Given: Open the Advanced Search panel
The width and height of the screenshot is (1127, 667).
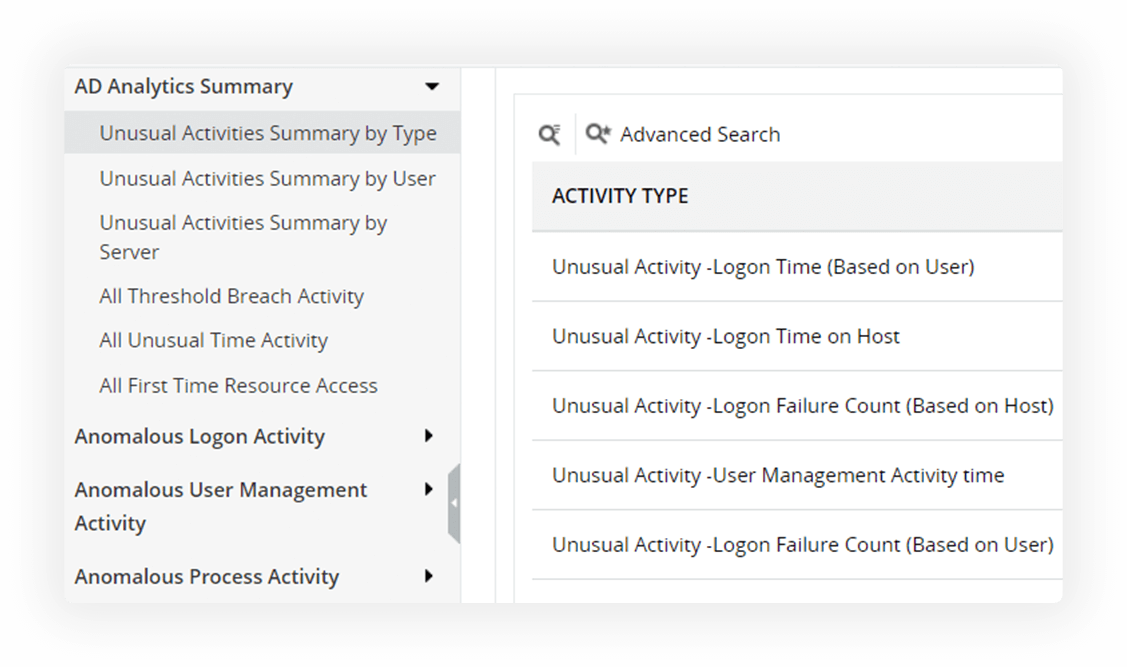Looking at the screenshot, I should coord(700,134).
